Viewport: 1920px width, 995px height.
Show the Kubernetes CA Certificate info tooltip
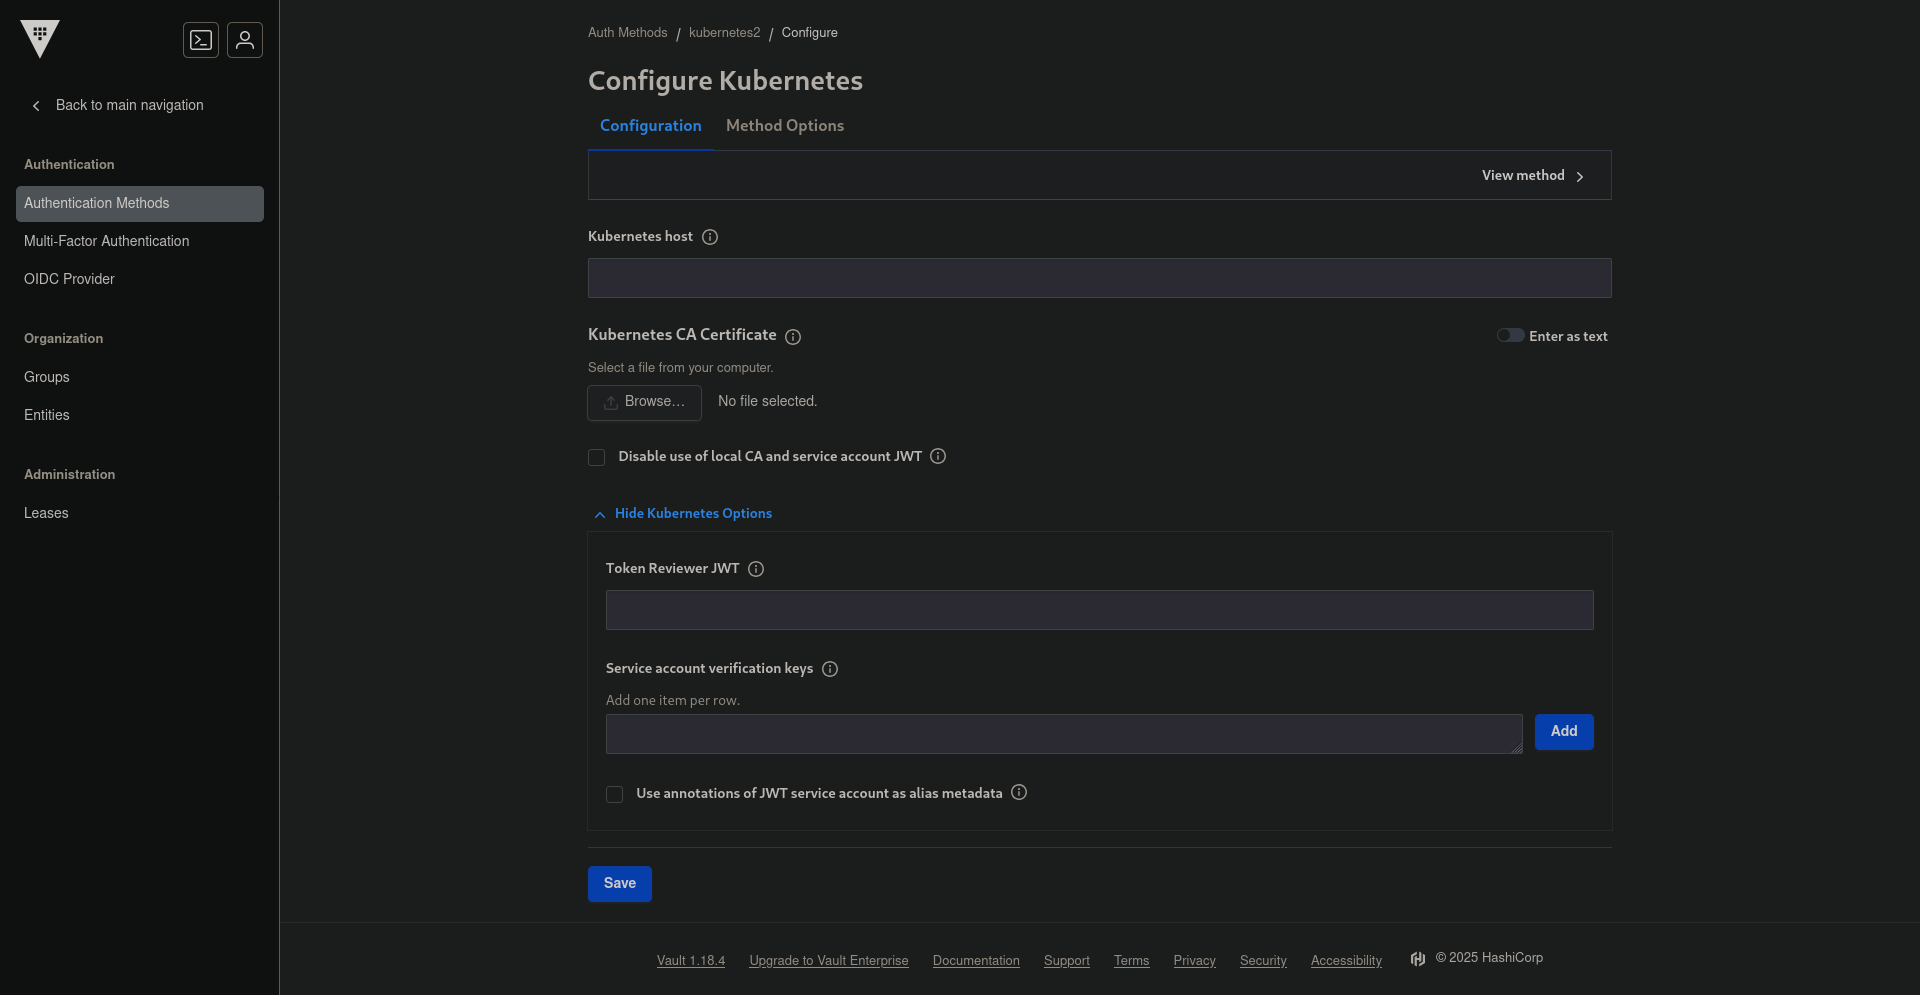[x=793, y=337]
